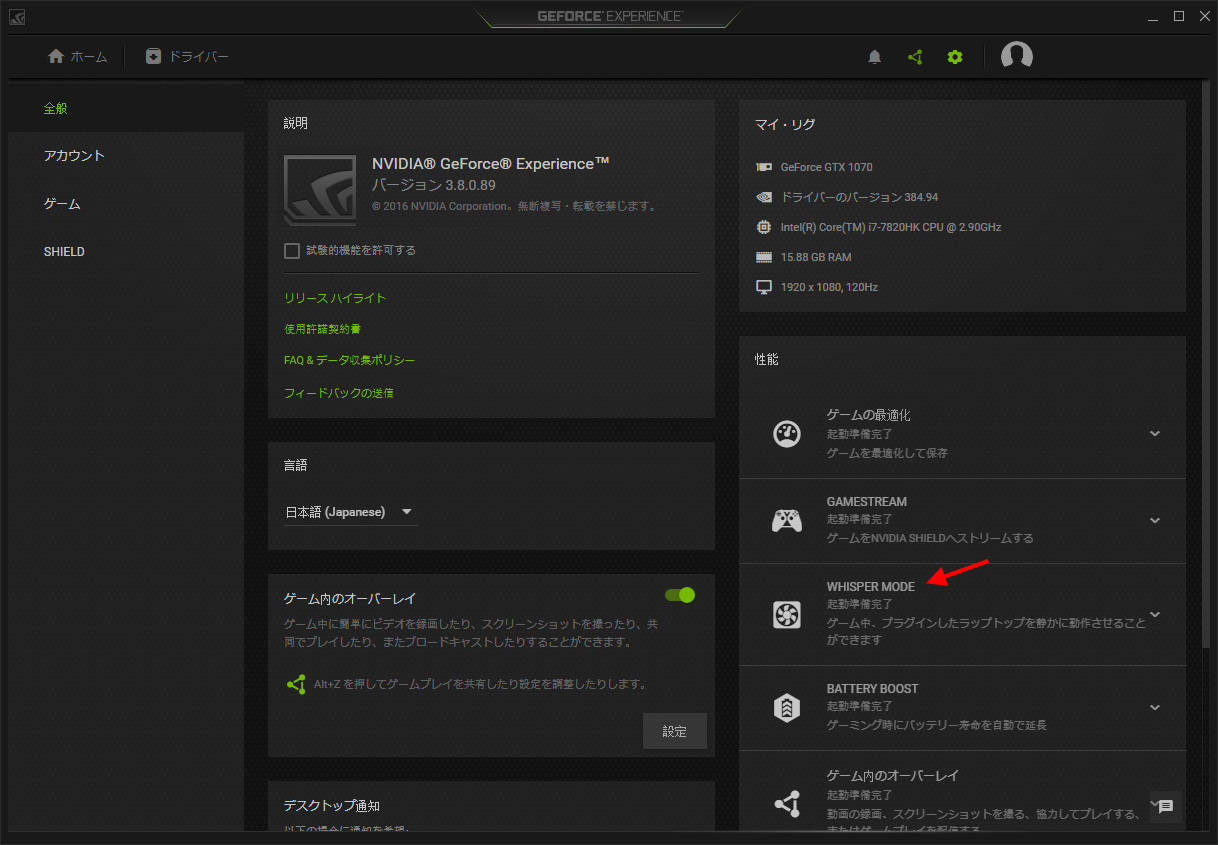Screen dimensions: 1218x845
Task: Click the 1920 x 1080, 120Hz text
Action: (x=829, y=287)
